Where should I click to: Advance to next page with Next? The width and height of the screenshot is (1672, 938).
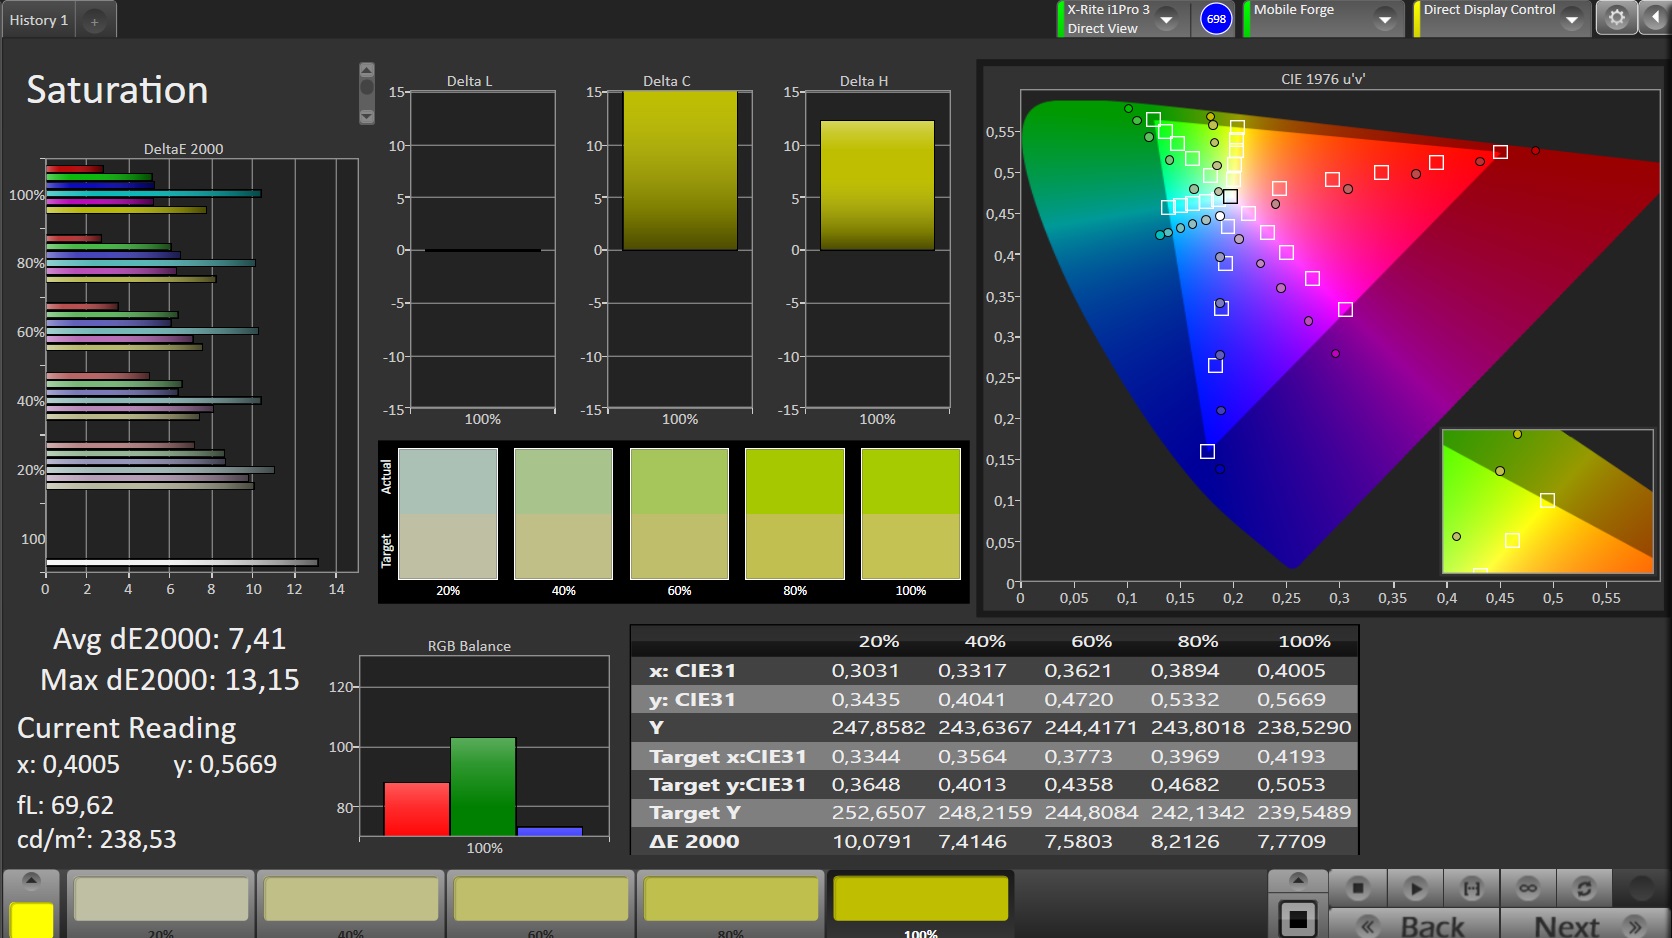pos(1585,925)
